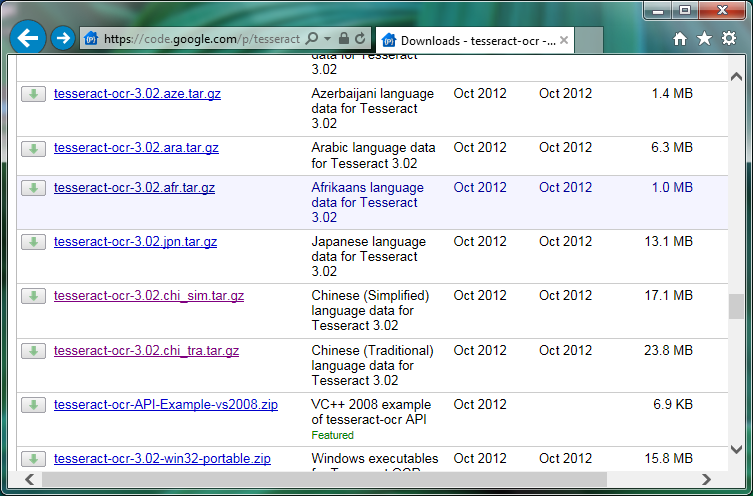Click the horizontal scrollbar left arrow
This screenshot has width=753, height=496.
click(x=29, y=479)
